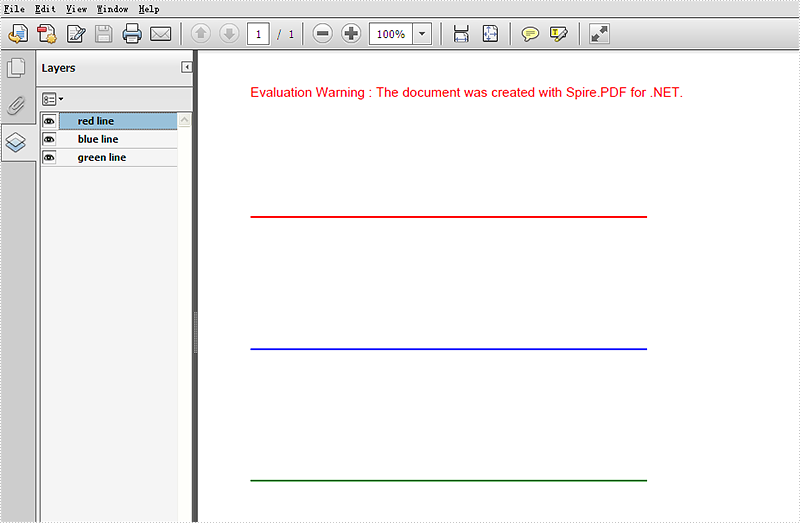
Task: Click the fit full page icon
Action: coord(490,34)
